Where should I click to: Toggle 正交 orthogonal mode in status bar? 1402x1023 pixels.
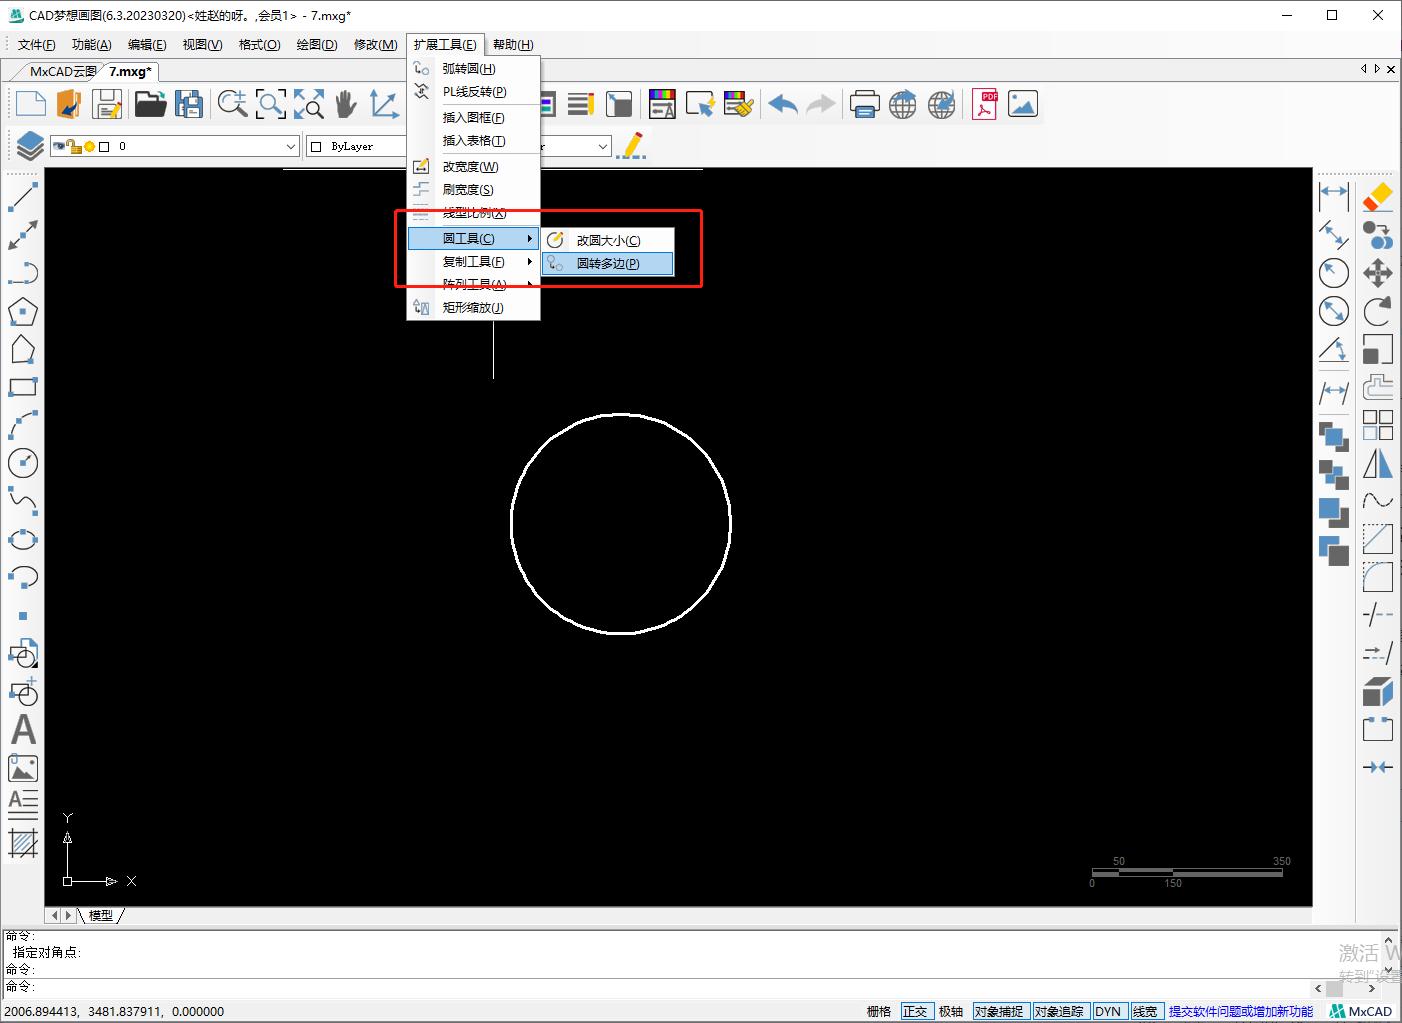(x=916, y=1010)
